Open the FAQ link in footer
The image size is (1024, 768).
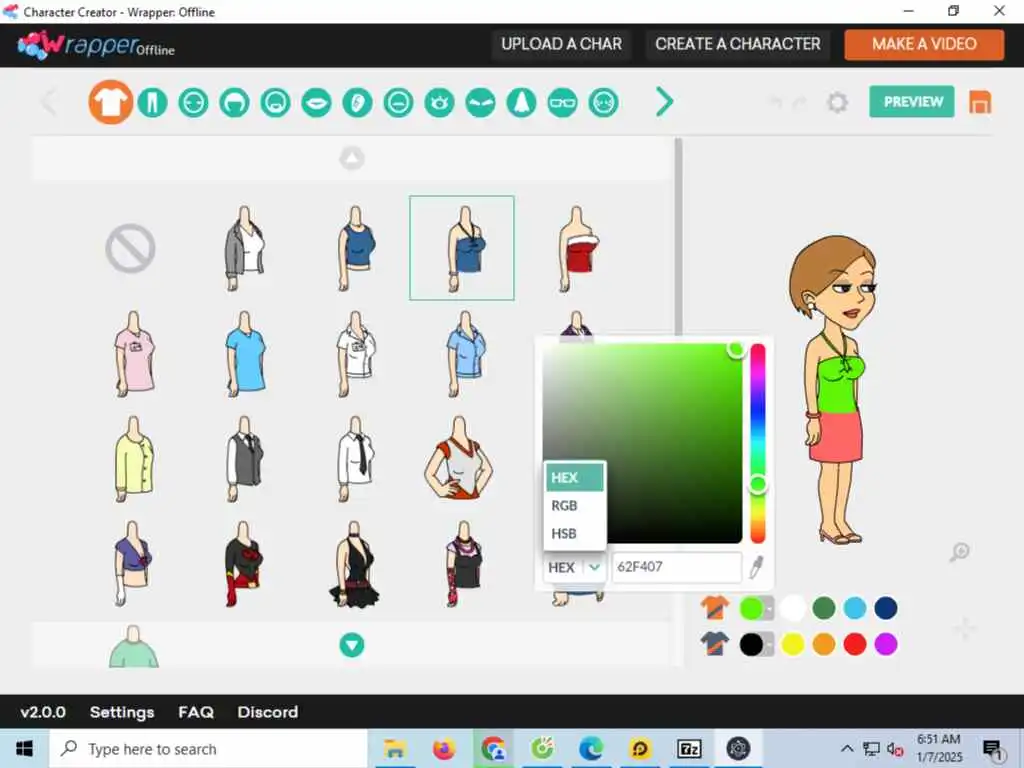point(196,712)
